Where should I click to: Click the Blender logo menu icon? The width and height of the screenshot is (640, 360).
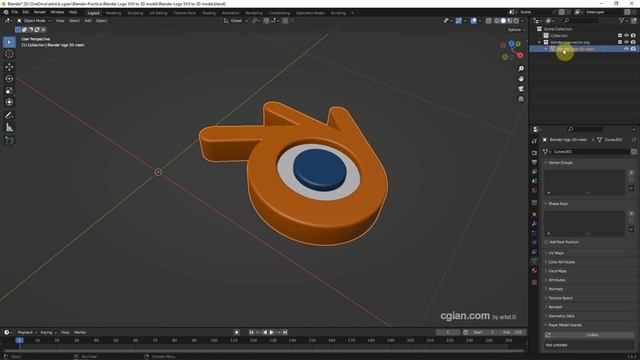click(6, 12)
